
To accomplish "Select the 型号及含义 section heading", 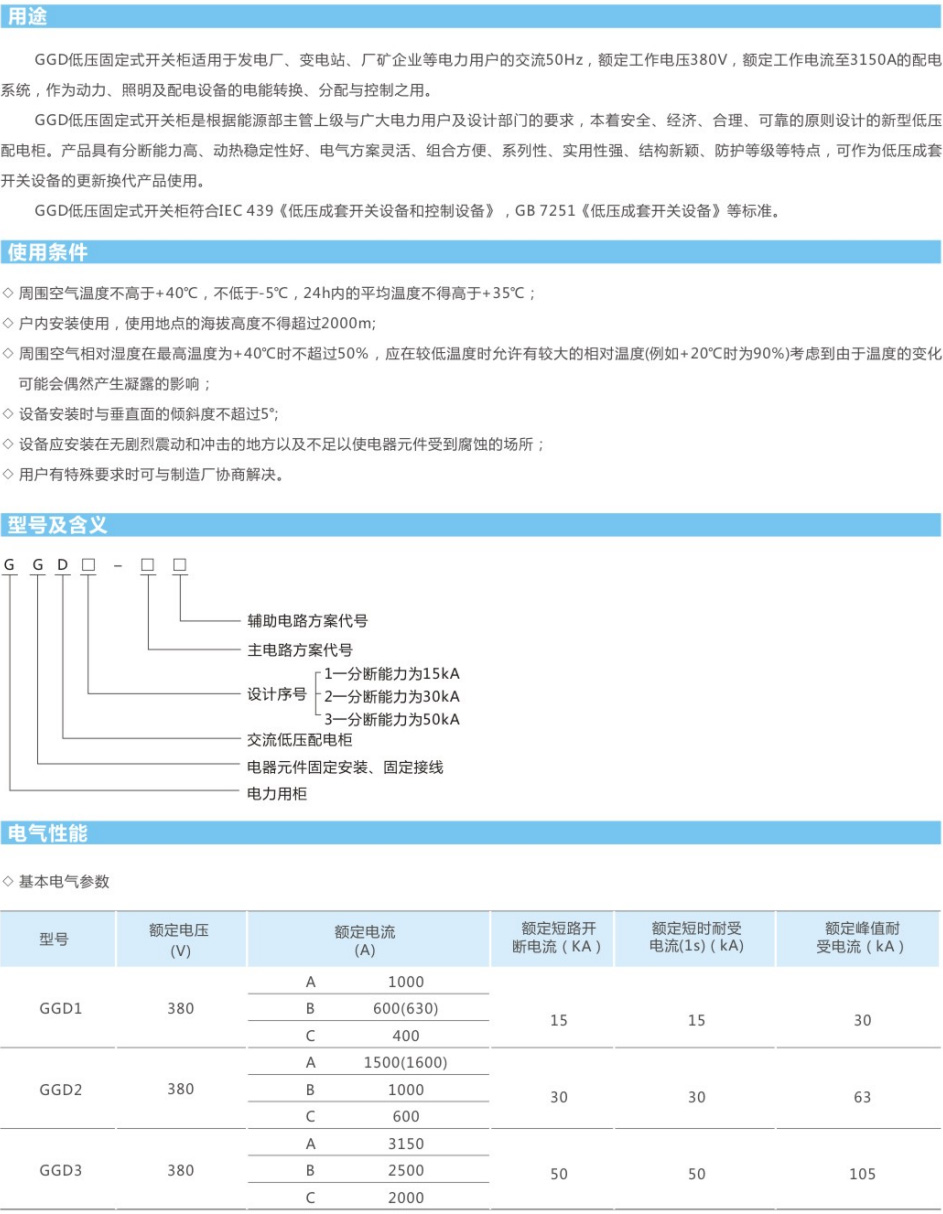I will tap(57, 525).
